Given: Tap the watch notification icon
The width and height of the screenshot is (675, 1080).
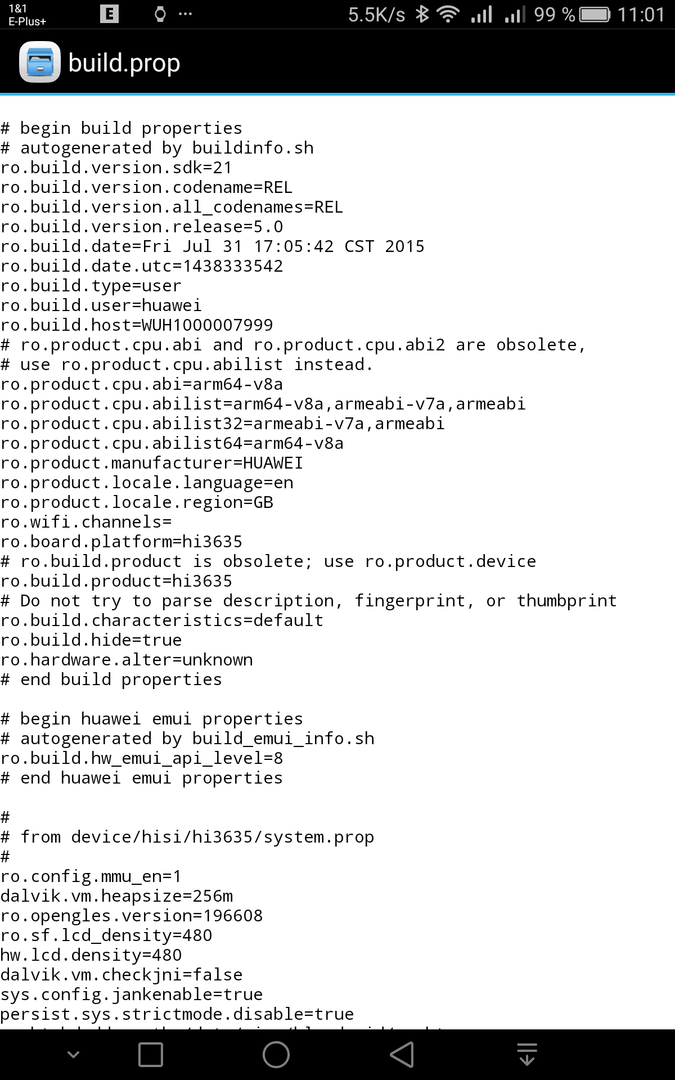Looking at the screenshot, I should (x=160, y=14).
